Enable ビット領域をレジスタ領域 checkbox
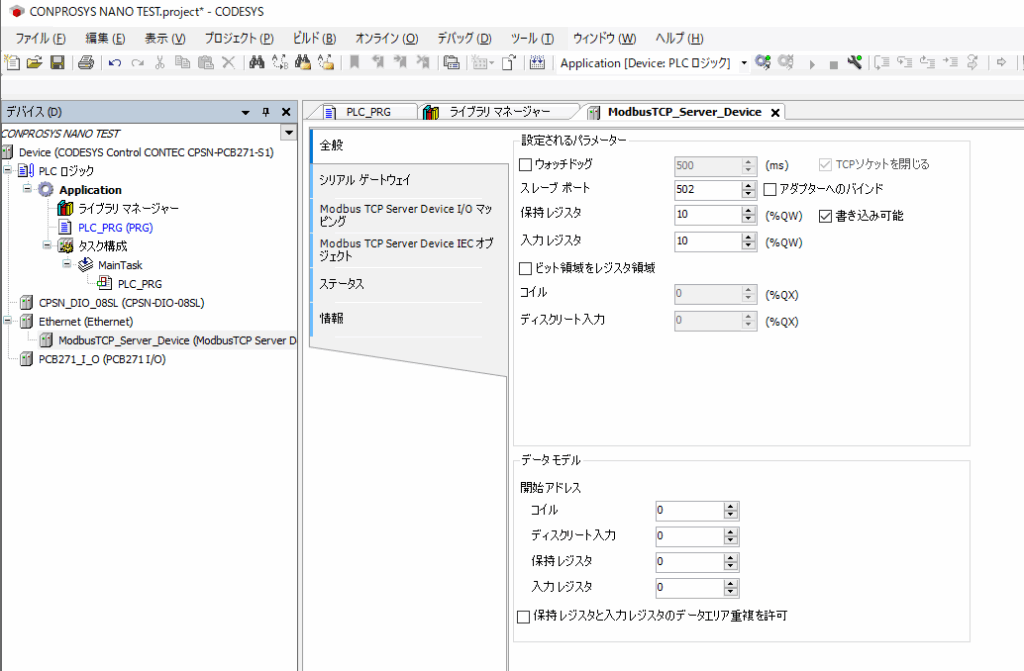This screenshot has width=1024, height=671. point(526,269)
